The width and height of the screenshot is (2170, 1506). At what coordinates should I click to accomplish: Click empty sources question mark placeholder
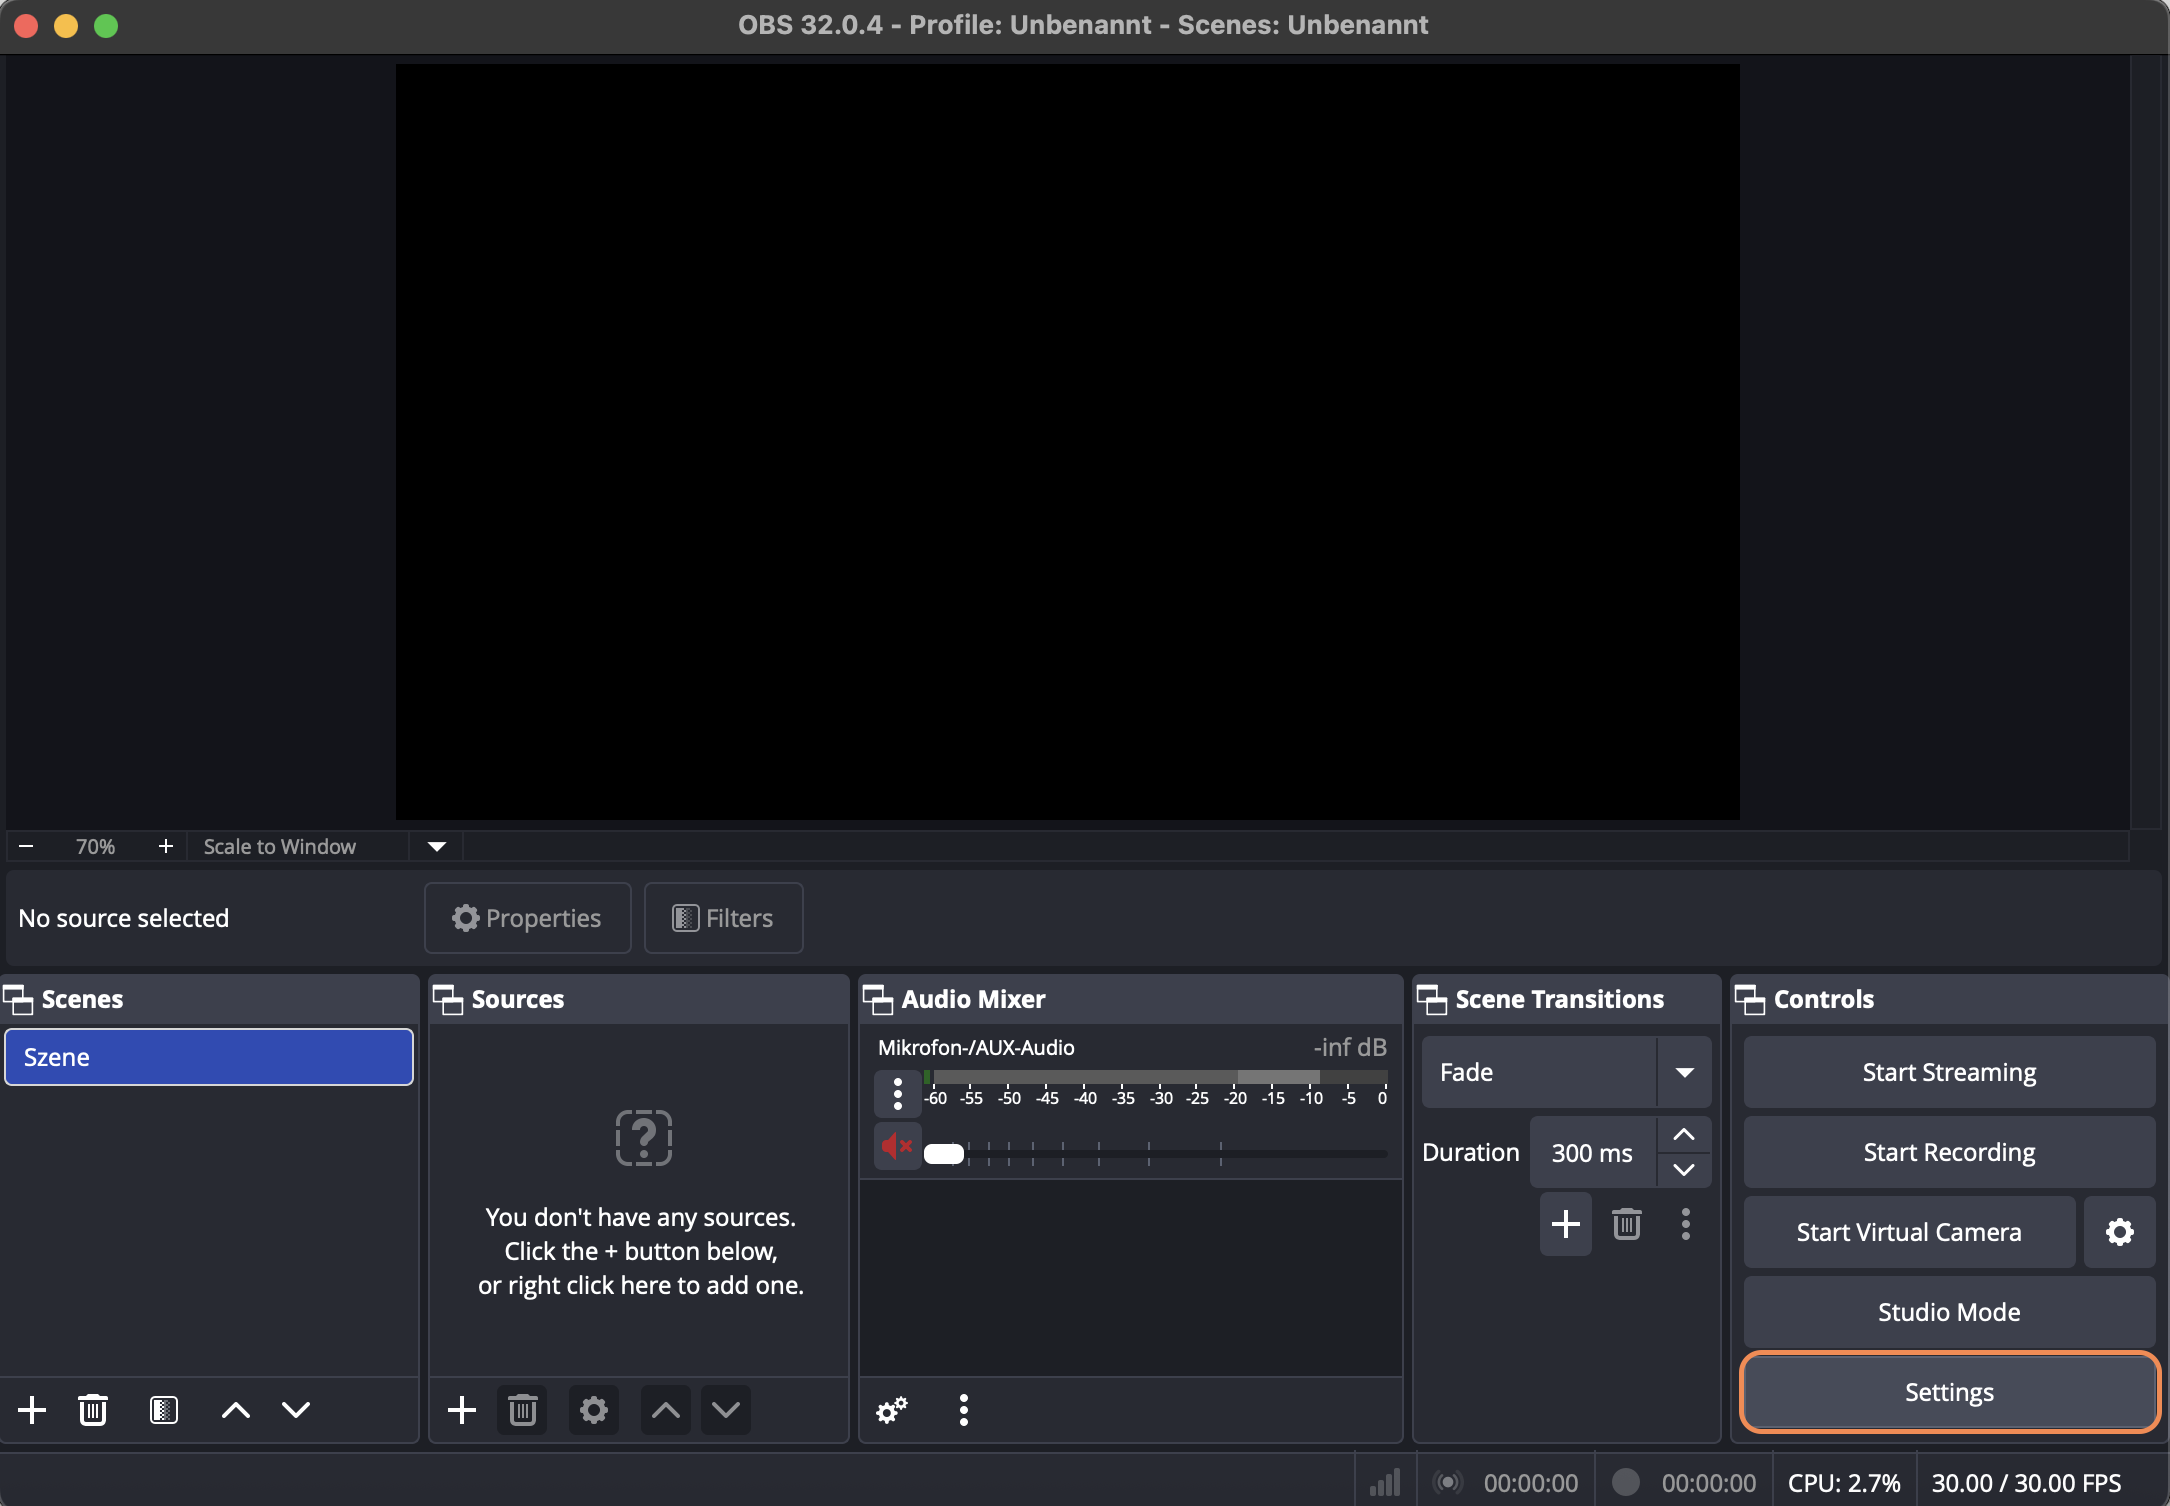coord(643,1138)
